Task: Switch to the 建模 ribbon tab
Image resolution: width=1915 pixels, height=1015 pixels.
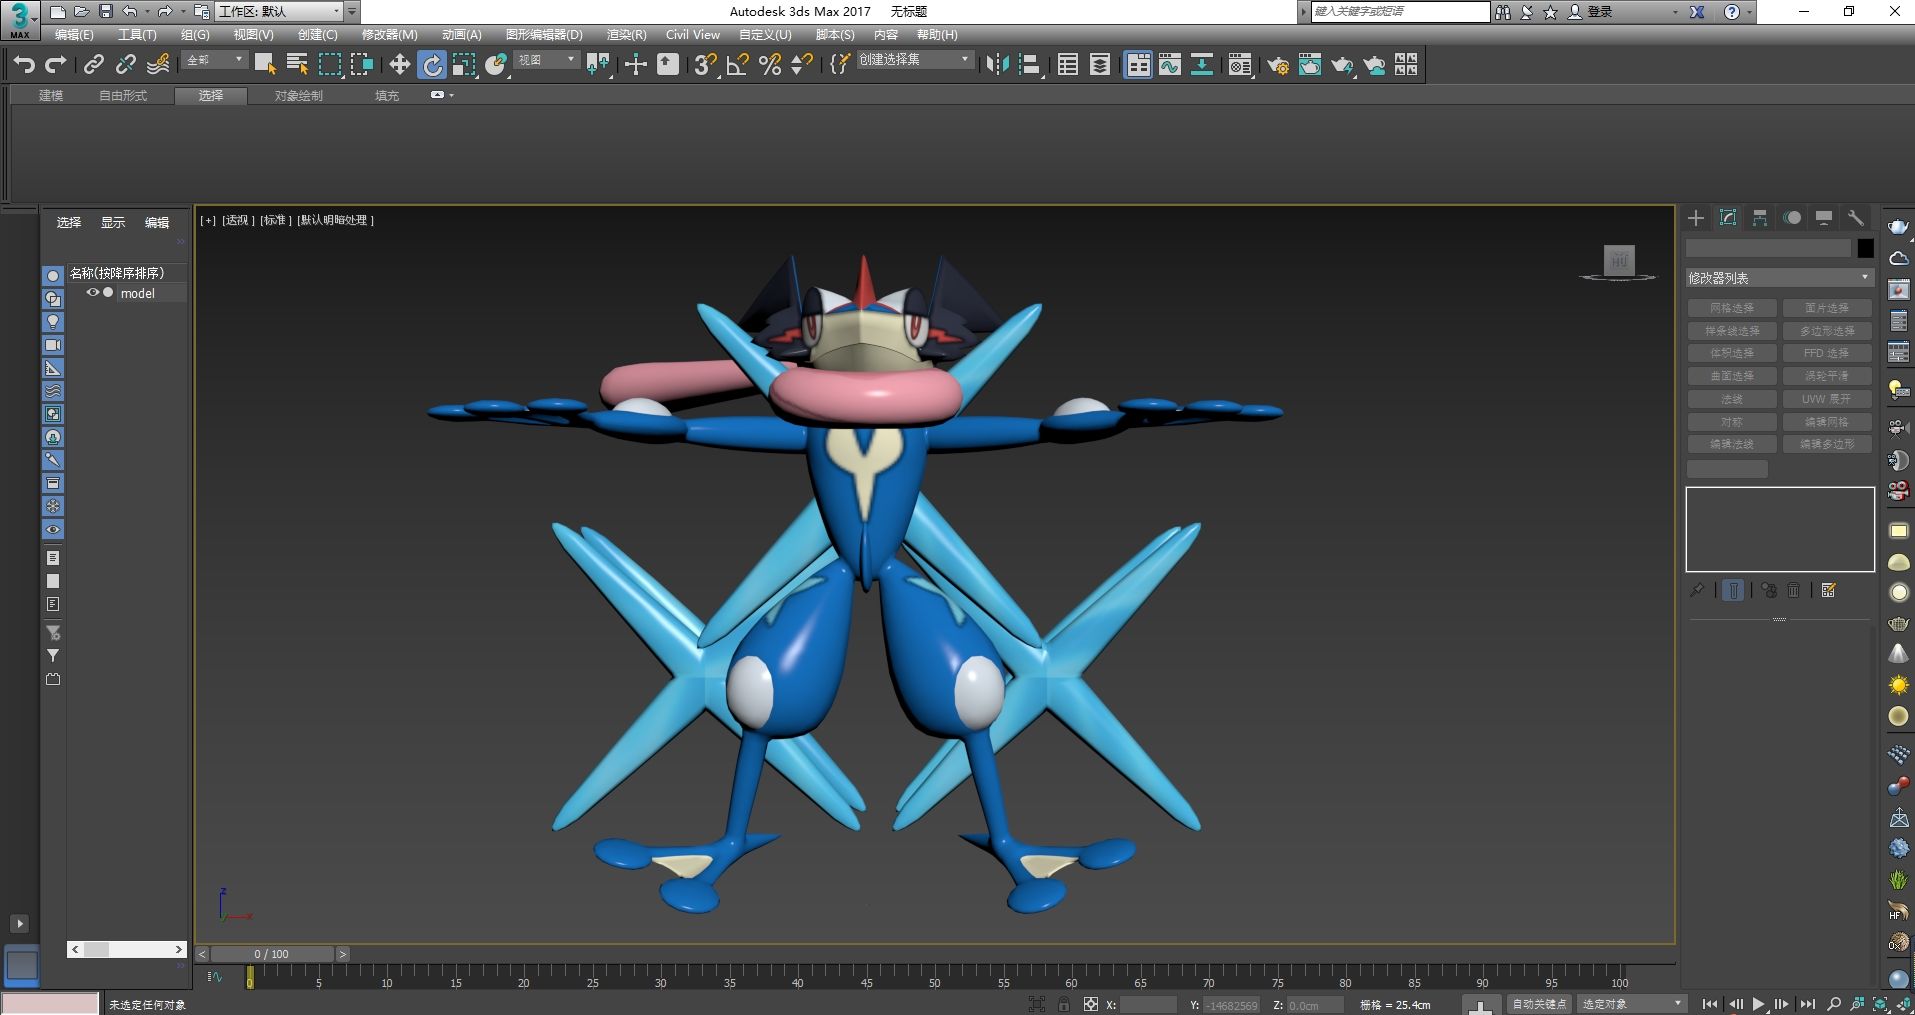Action: click(51, 95)
